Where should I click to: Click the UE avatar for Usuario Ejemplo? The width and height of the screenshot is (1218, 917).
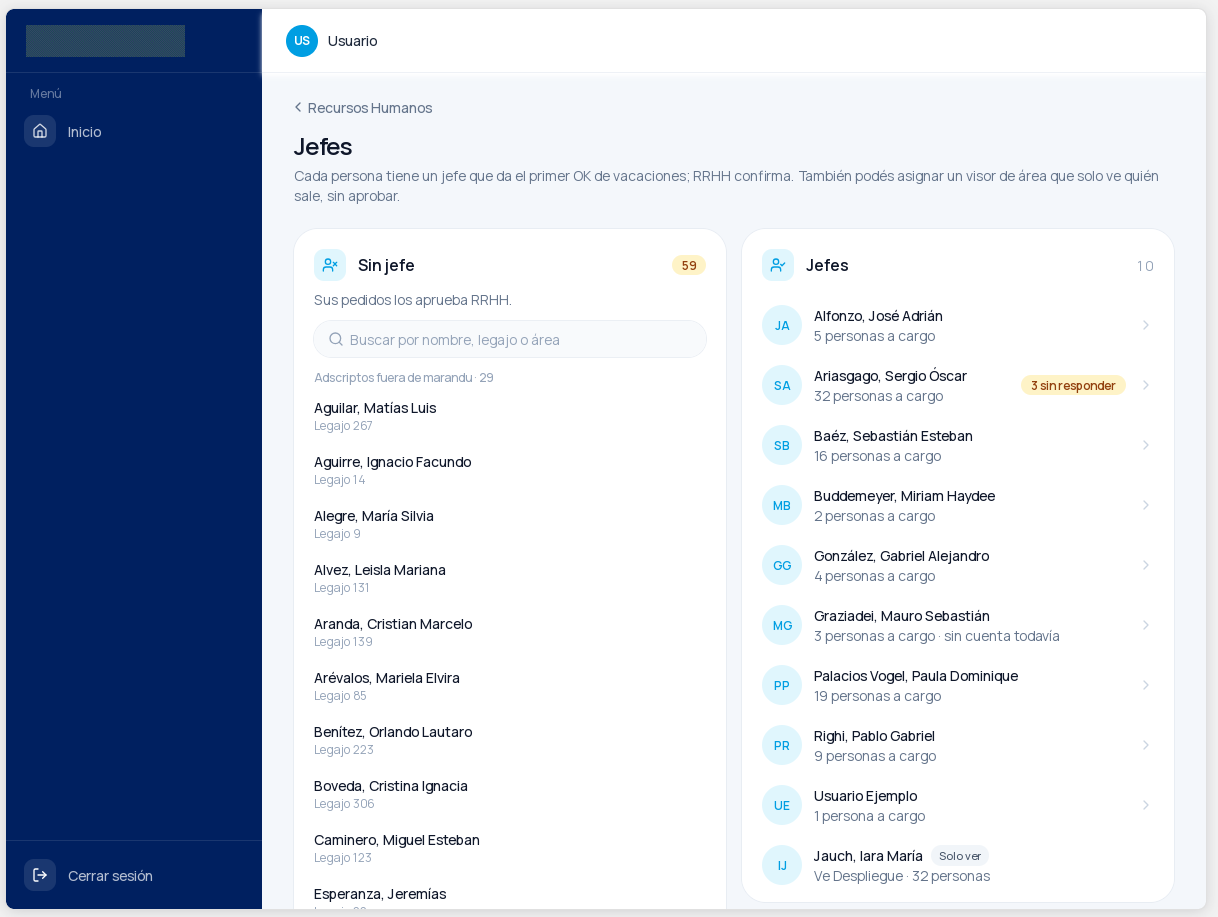coord(782,805)
